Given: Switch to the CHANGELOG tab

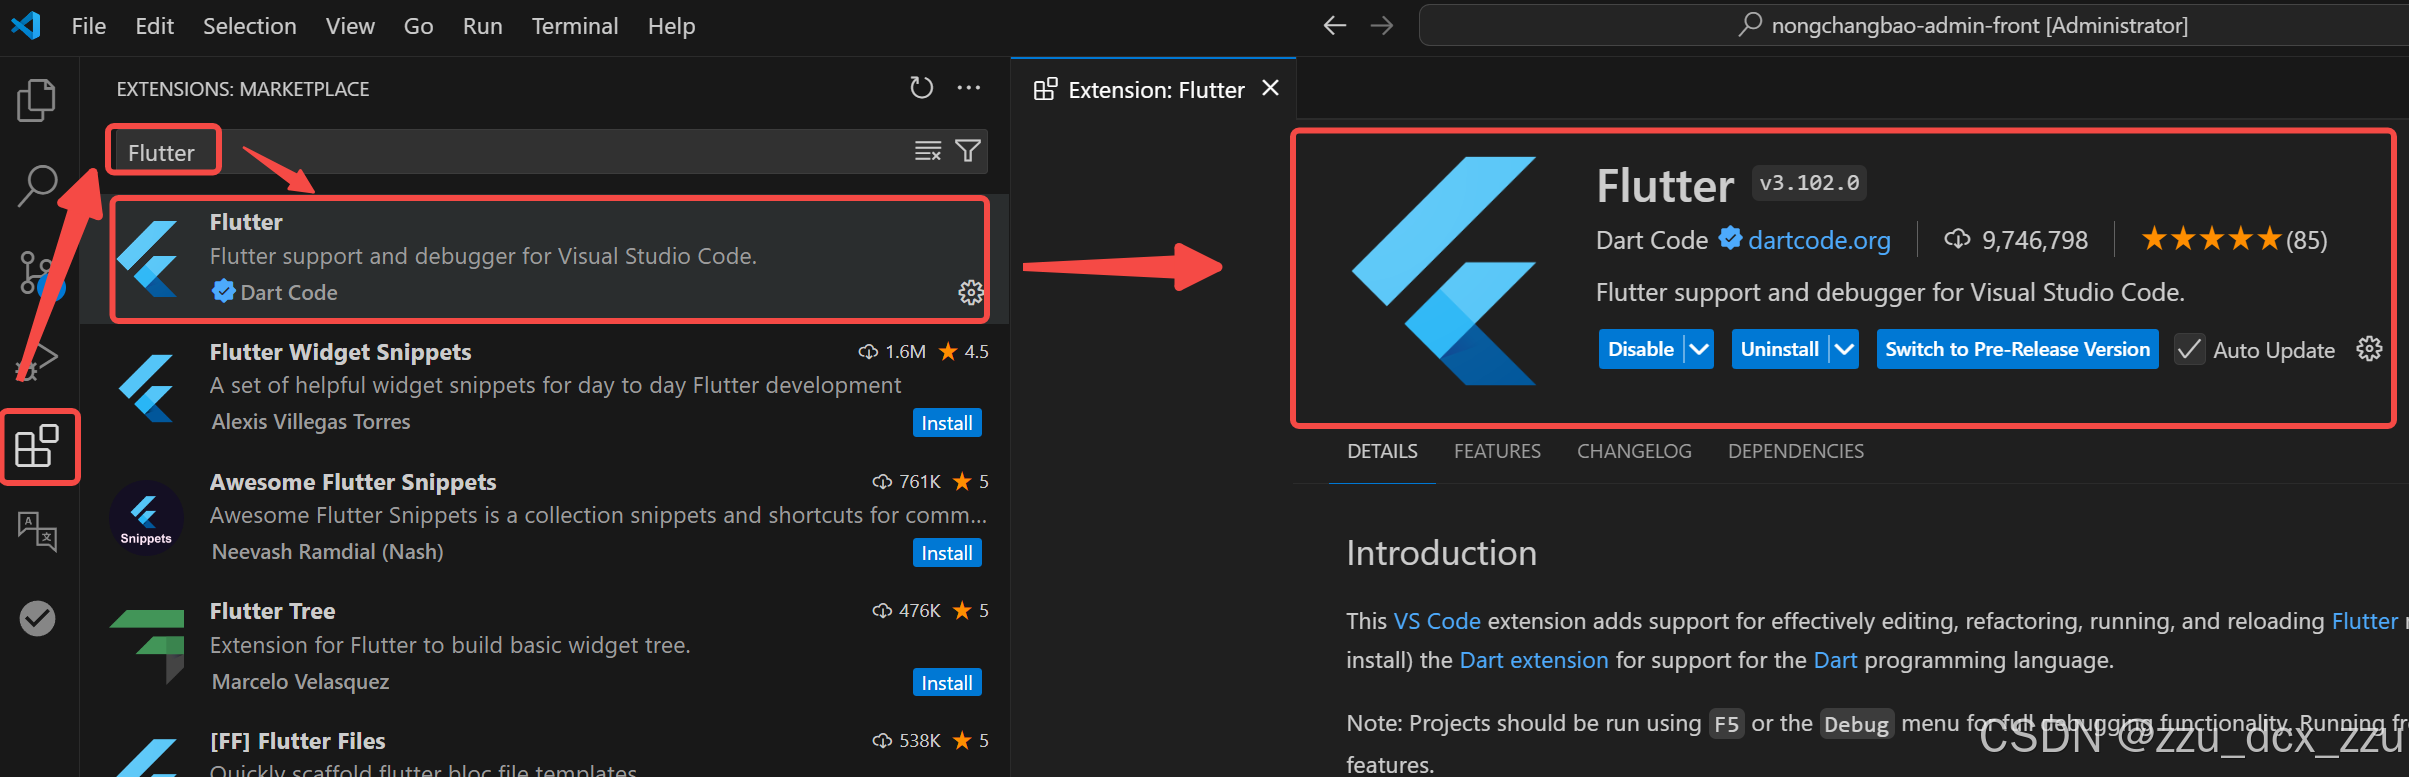Looking at the screenshot, I should pyautogui.click(x=1634, y=451).
